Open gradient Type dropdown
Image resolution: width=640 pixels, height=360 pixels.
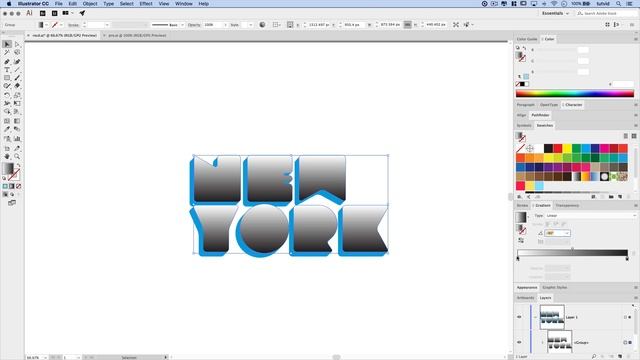tap(591, 216)
